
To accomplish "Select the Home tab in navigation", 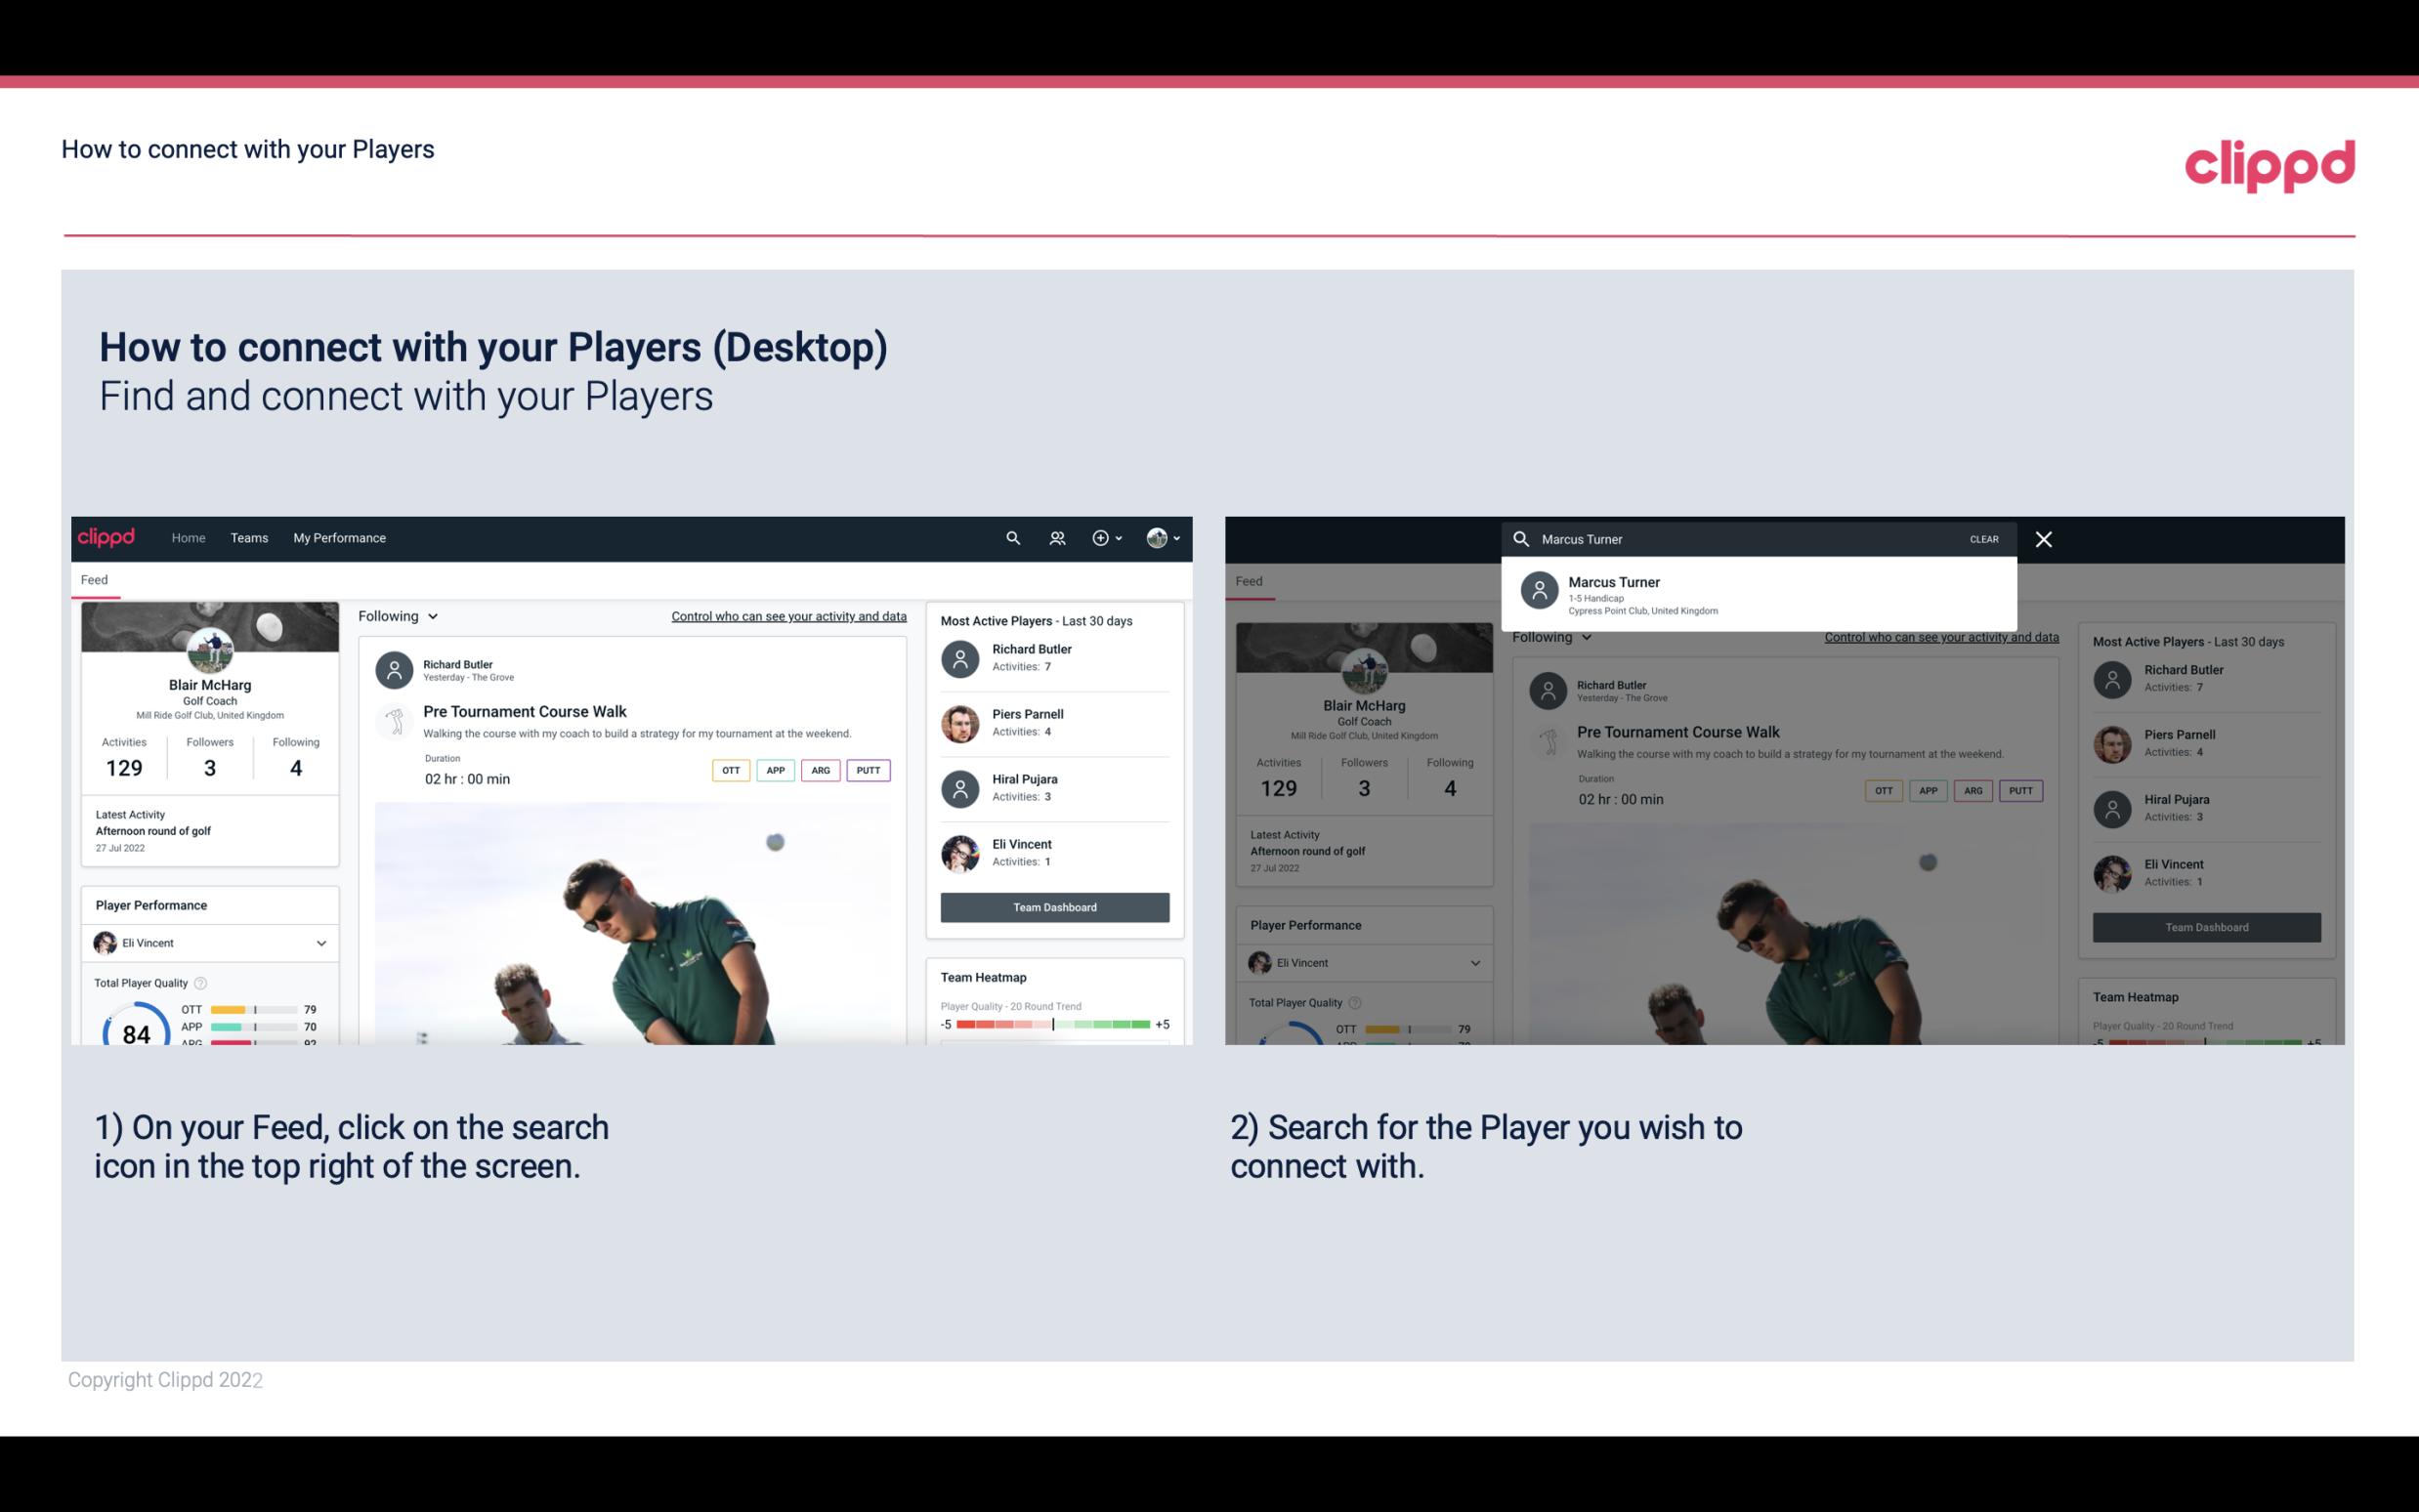I will coord(189,536).
